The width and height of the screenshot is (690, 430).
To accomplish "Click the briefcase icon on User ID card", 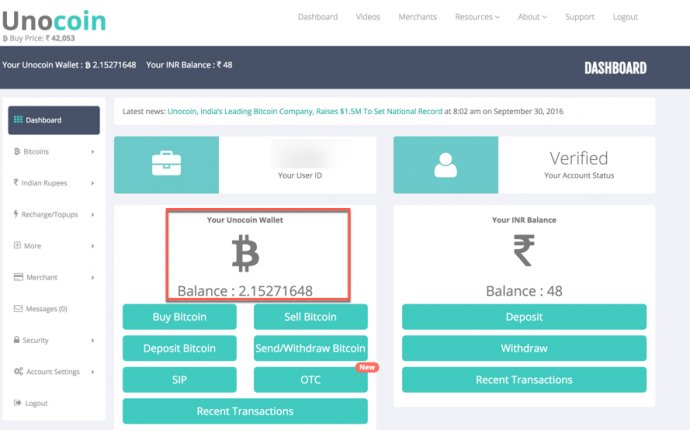I will coord(166,163).
